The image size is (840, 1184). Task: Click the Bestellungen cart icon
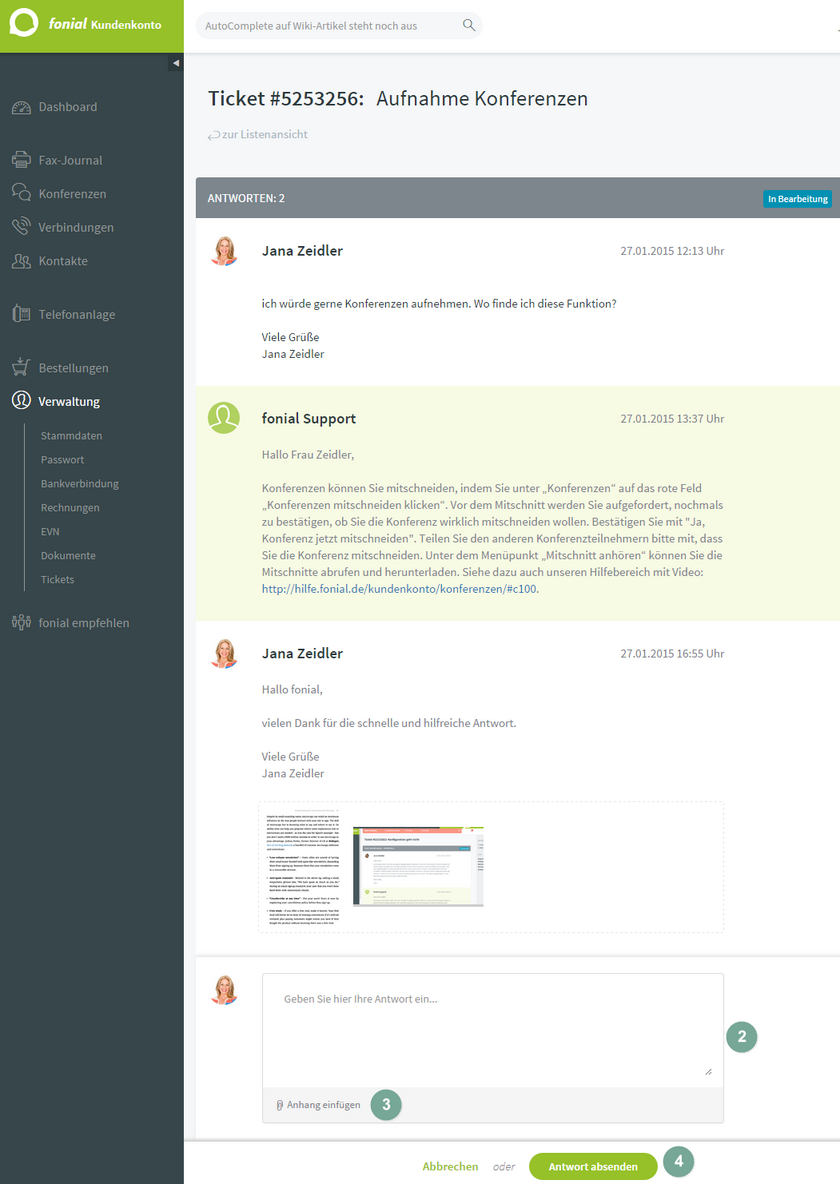tap(21, 368)
